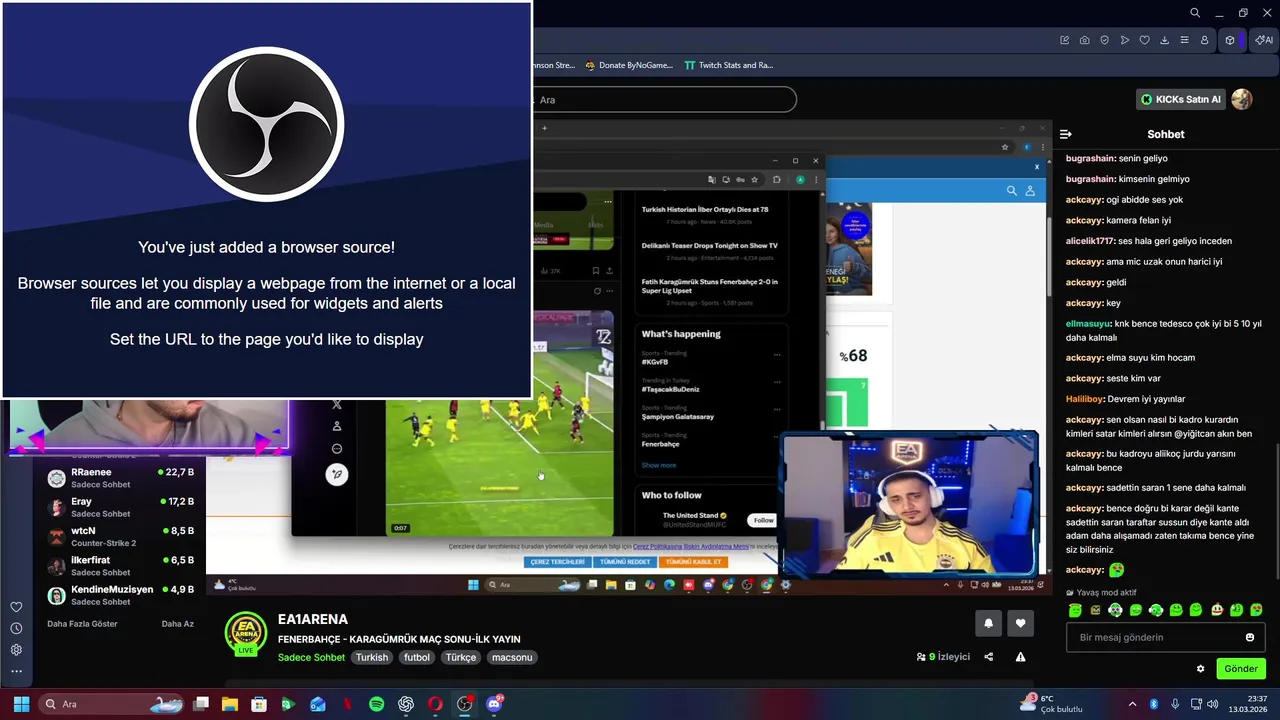Select the Türkçe tag

[461, 657]
